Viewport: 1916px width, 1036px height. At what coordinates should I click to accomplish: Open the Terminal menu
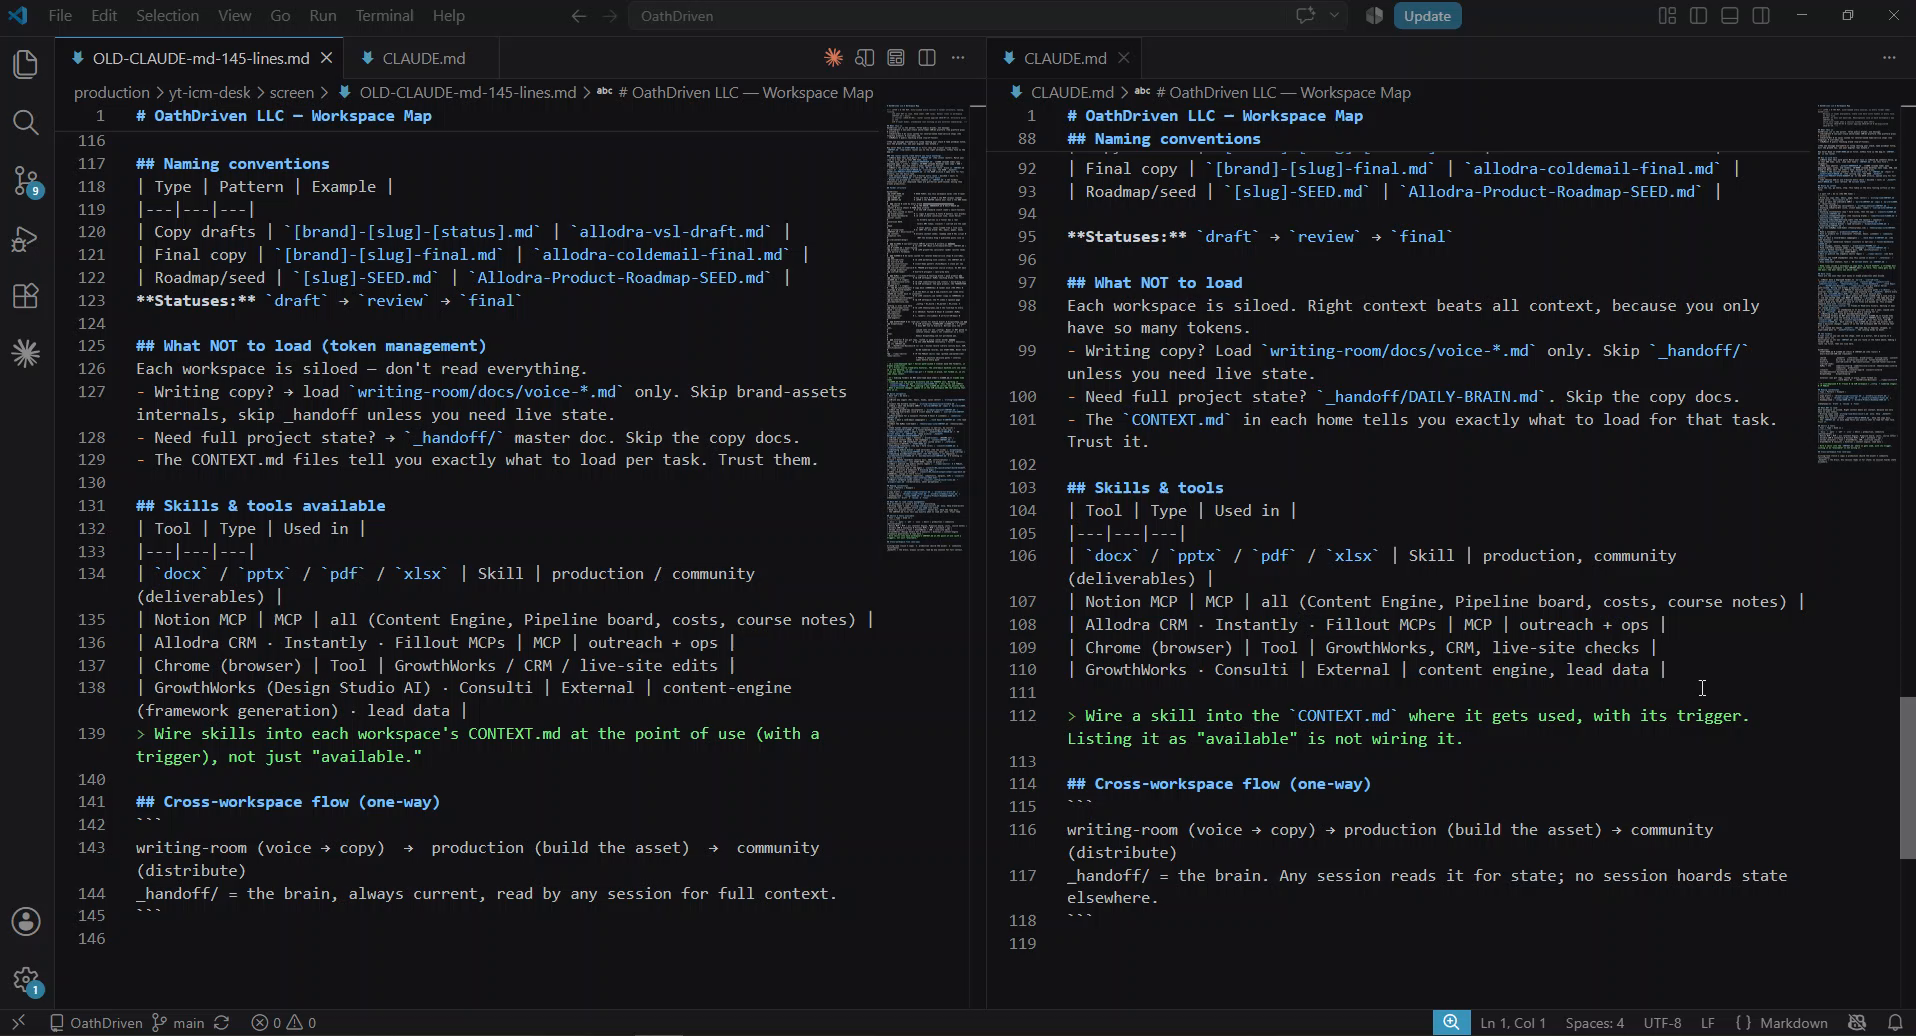pos(384,16)
